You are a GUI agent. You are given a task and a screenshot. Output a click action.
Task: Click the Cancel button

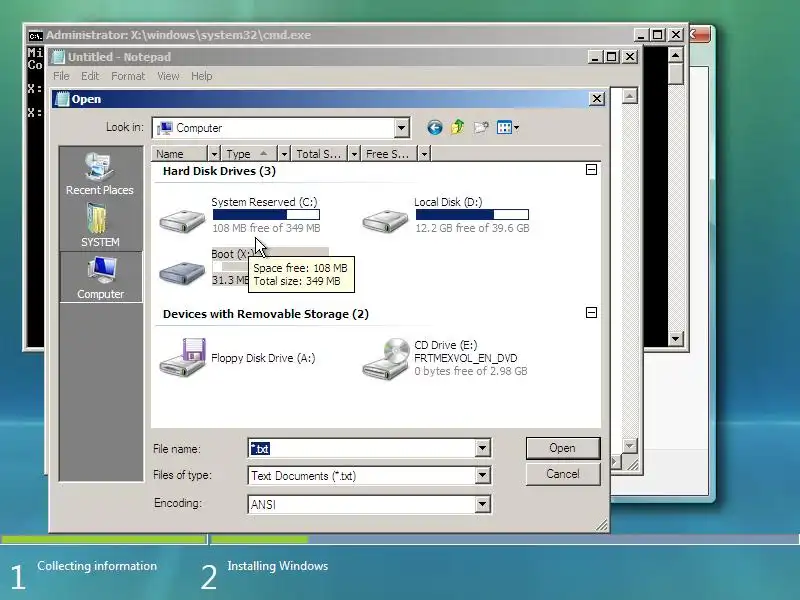click(563, 474)
